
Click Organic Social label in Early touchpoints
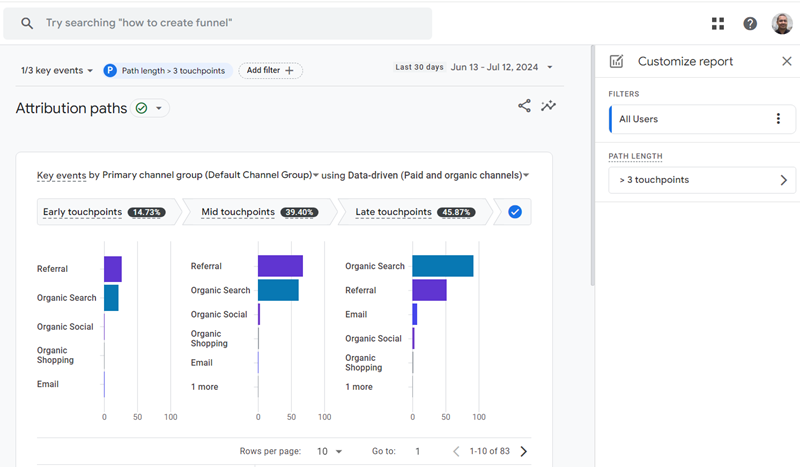65,327
